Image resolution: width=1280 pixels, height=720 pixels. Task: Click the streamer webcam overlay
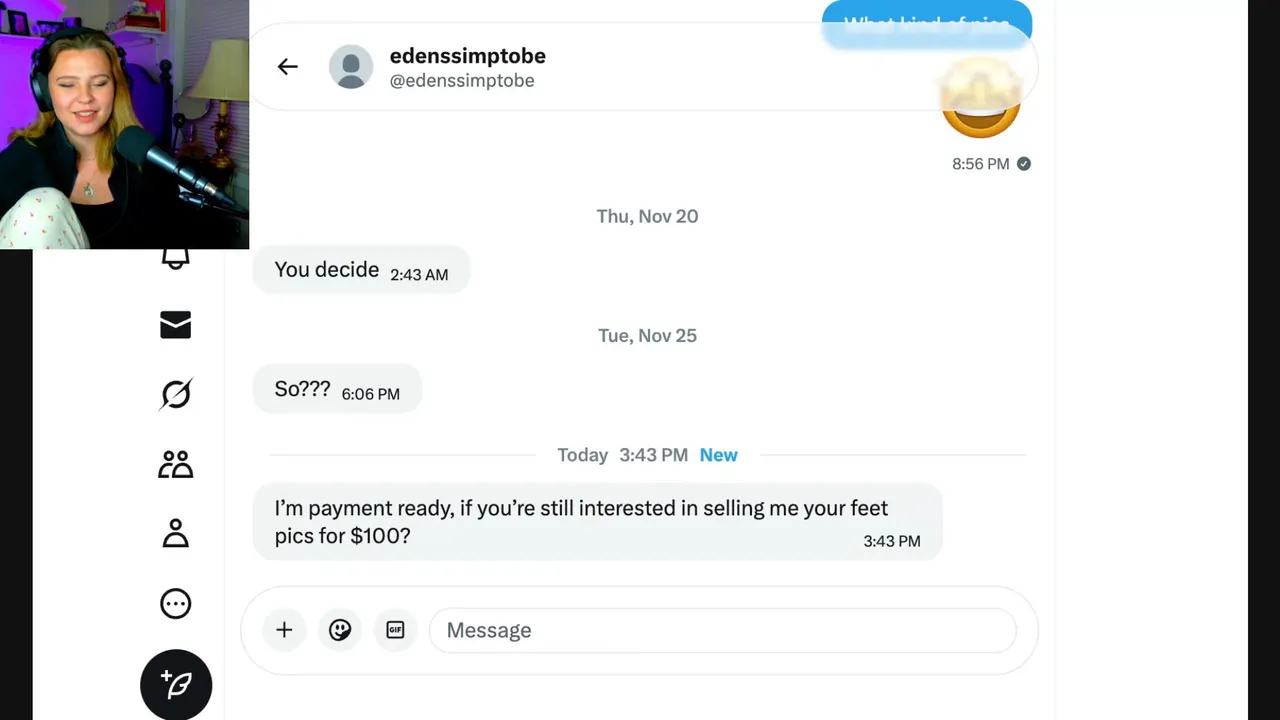(124, 124)
